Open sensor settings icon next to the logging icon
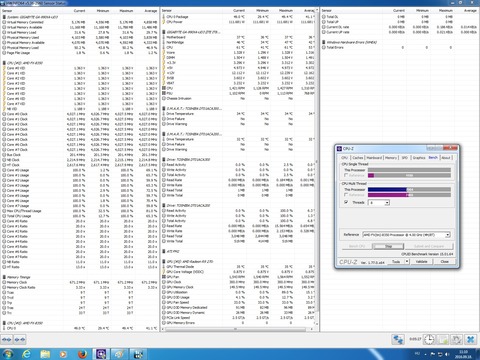This screenshot has width=480, height=360. 456,340
